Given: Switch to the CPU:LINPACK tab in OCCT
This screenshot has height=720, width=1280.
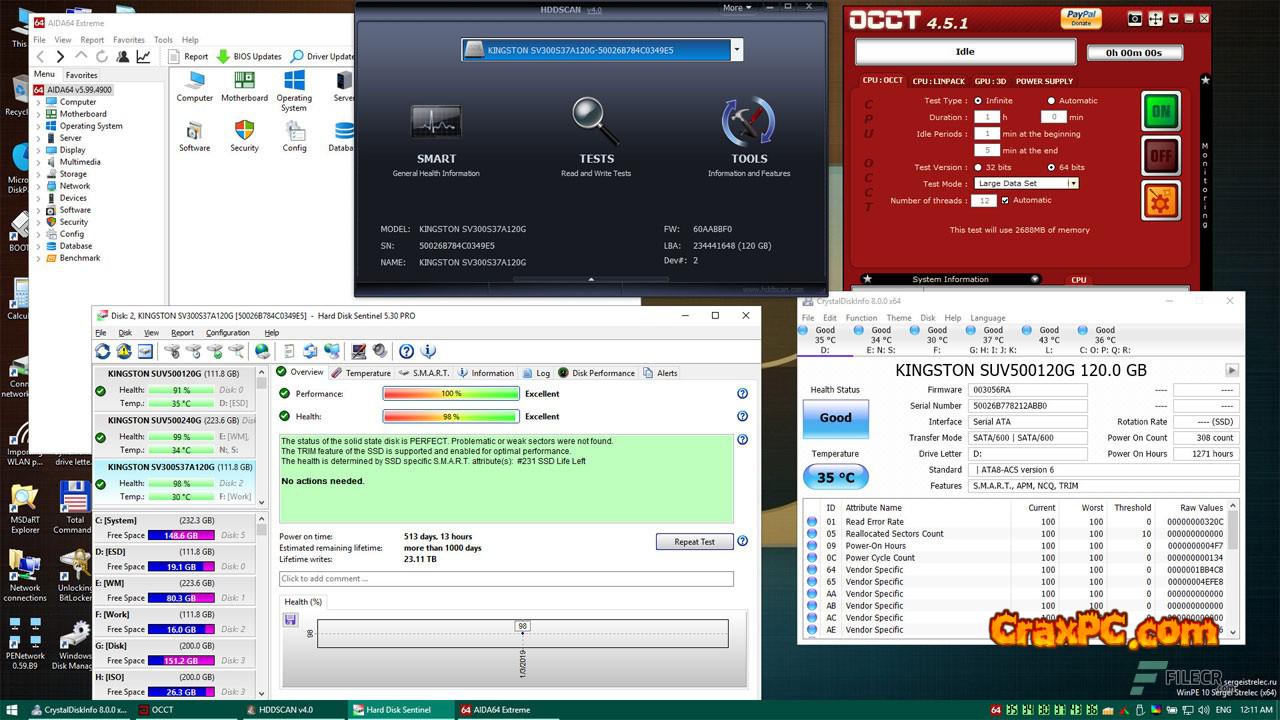Looking at the screenshot, I should (x=938, y=81).
